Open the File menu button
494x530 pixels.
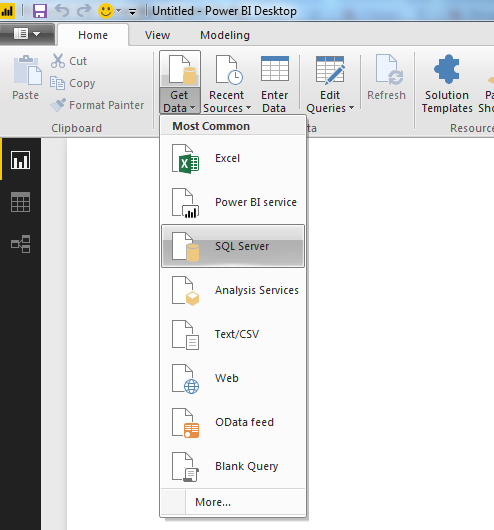[x=27, y=34]
